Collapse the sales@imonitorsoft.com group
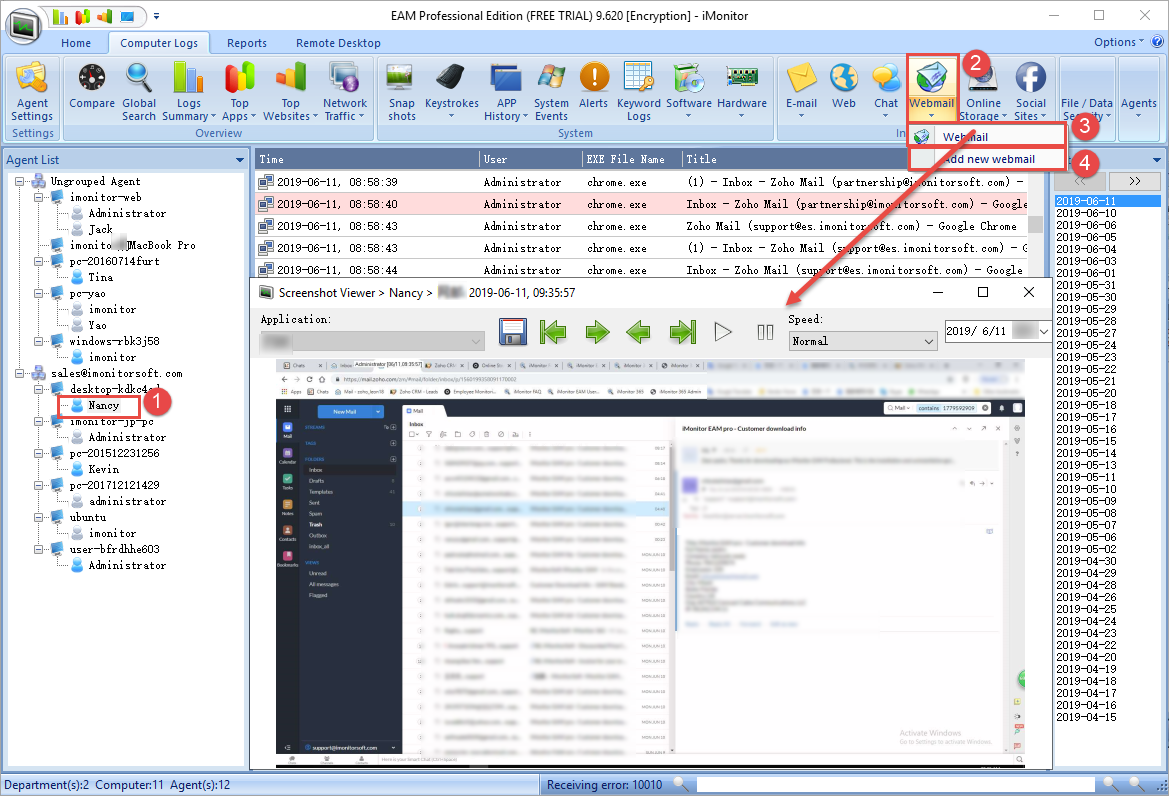1169x796 pixels. pos(20,373)
